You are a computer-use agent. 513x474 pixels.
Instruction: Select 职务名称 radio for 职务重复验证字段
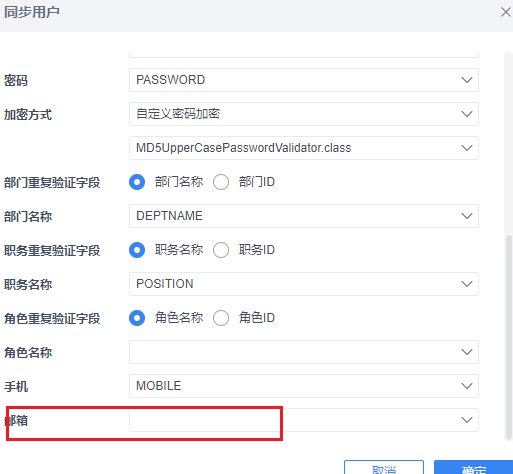137,250
